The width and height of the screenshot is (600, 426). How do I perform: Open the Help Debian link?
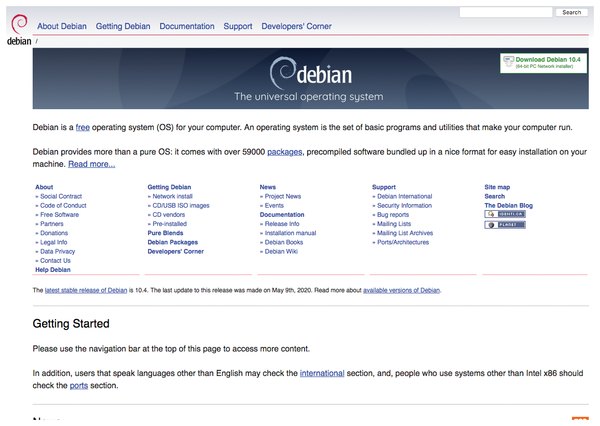click(x=53, y=270)
